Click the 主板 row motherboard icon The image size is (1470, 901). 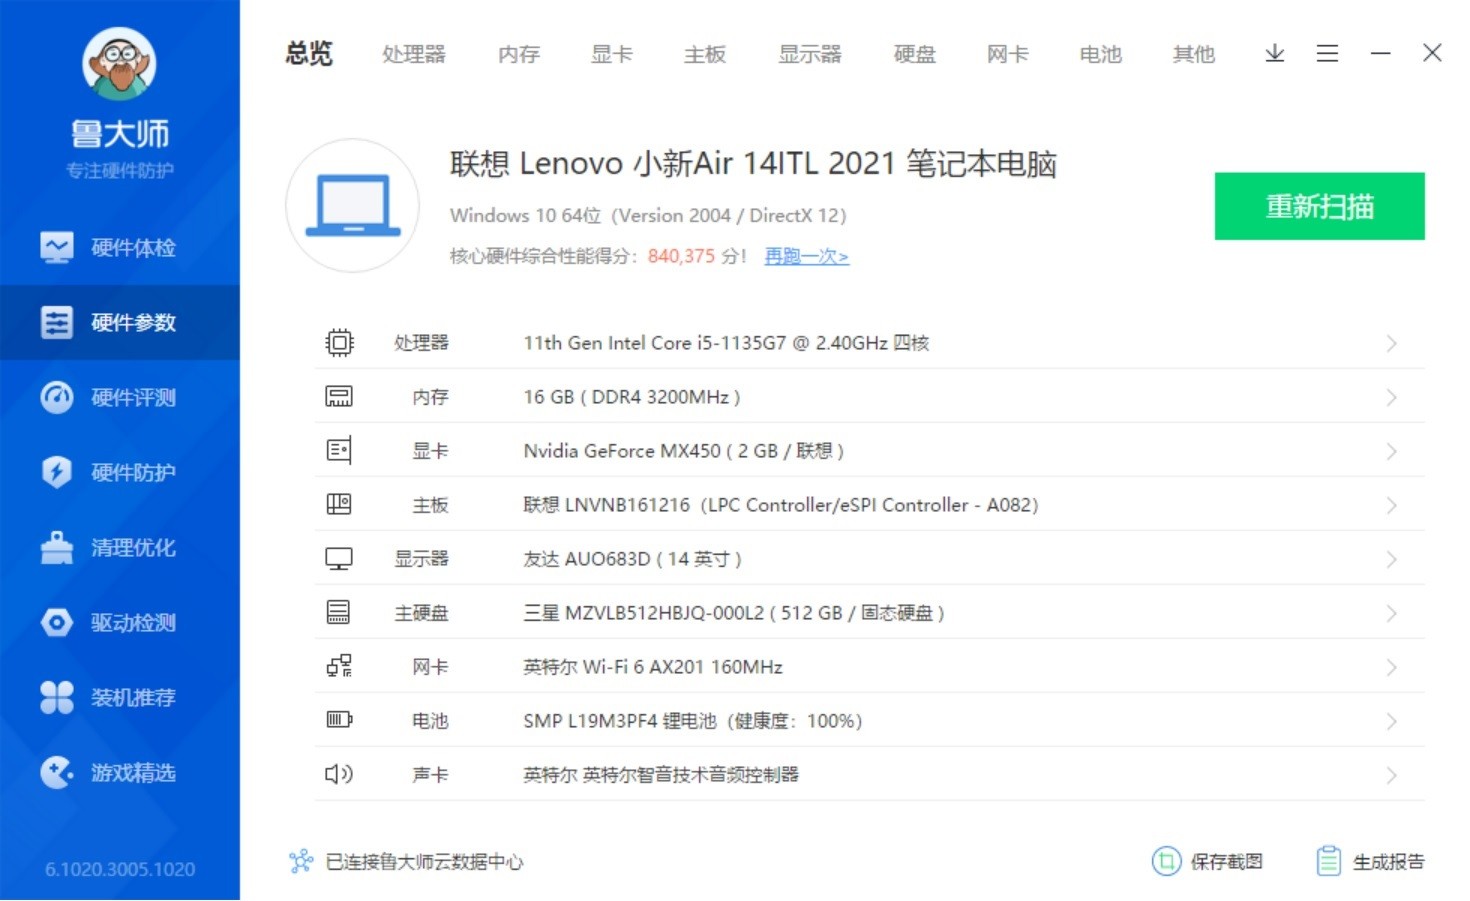(339, 505)
